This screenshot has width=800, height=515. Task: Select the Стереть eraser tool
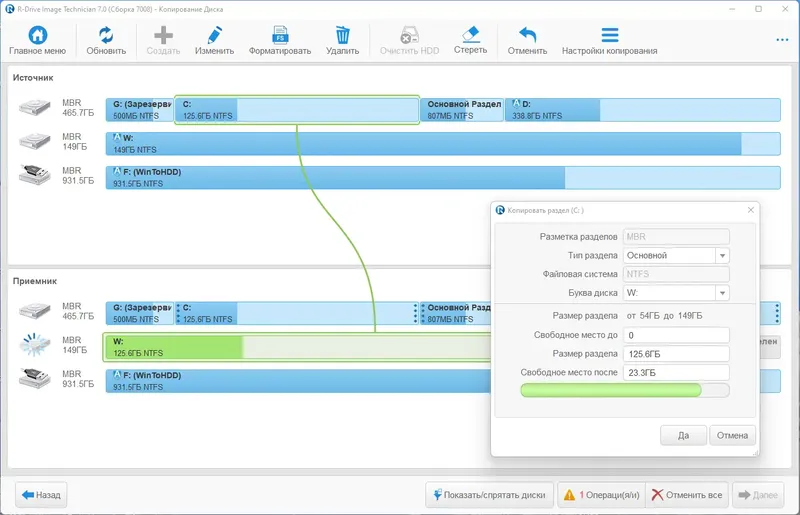click(470, 35)
